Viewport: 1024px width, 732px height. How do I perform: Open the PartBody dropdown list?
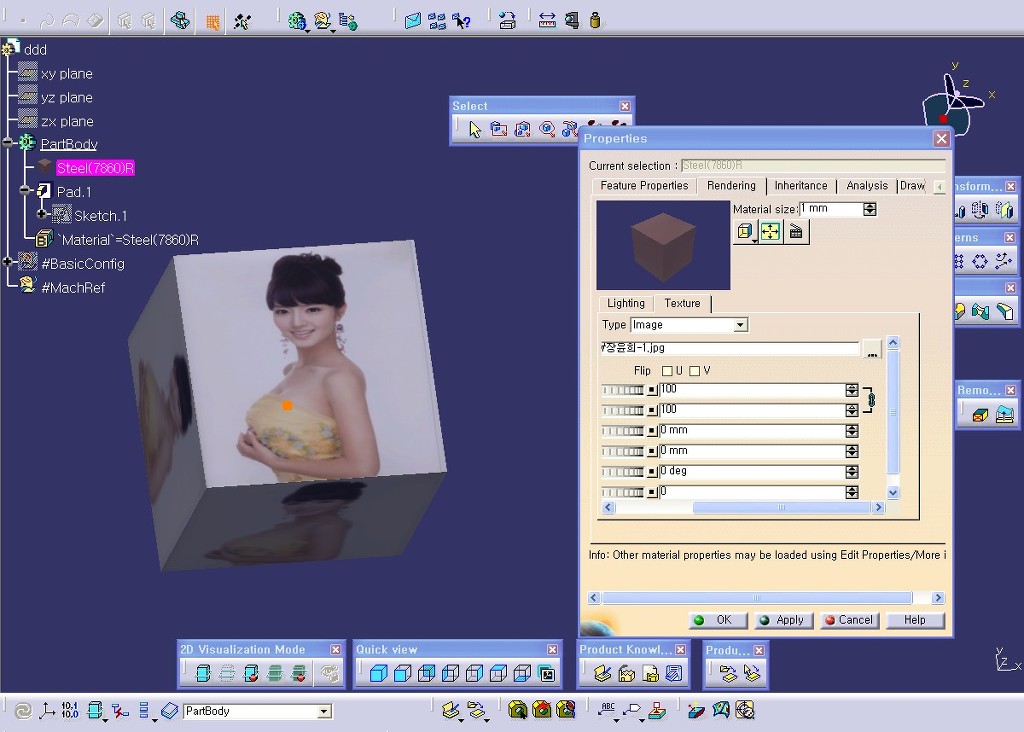tap(324, 711)
